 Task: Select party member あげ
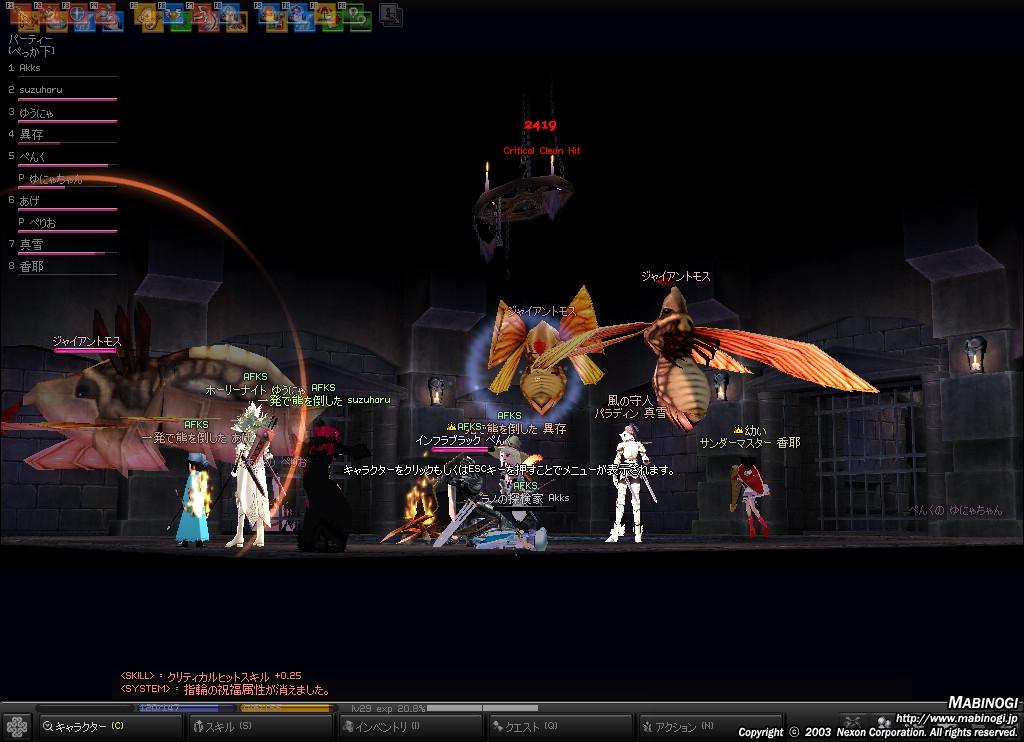click(x=63, y=202)
